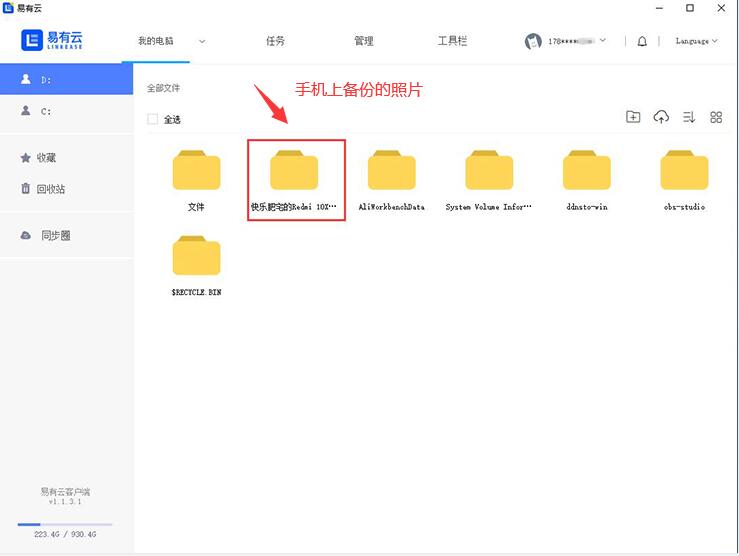Open the sort order icon
The image size is (739, 556).
(x=689, y=117)
